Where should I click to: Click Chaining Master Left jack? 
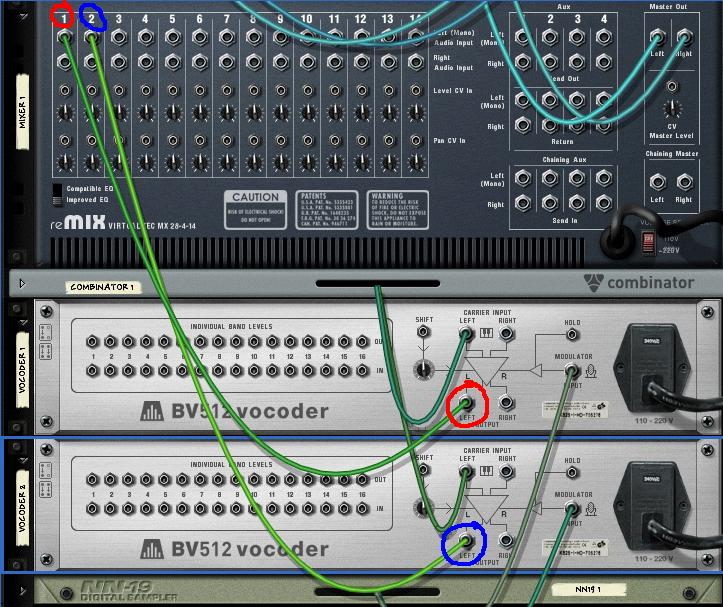tap(658, 182)
